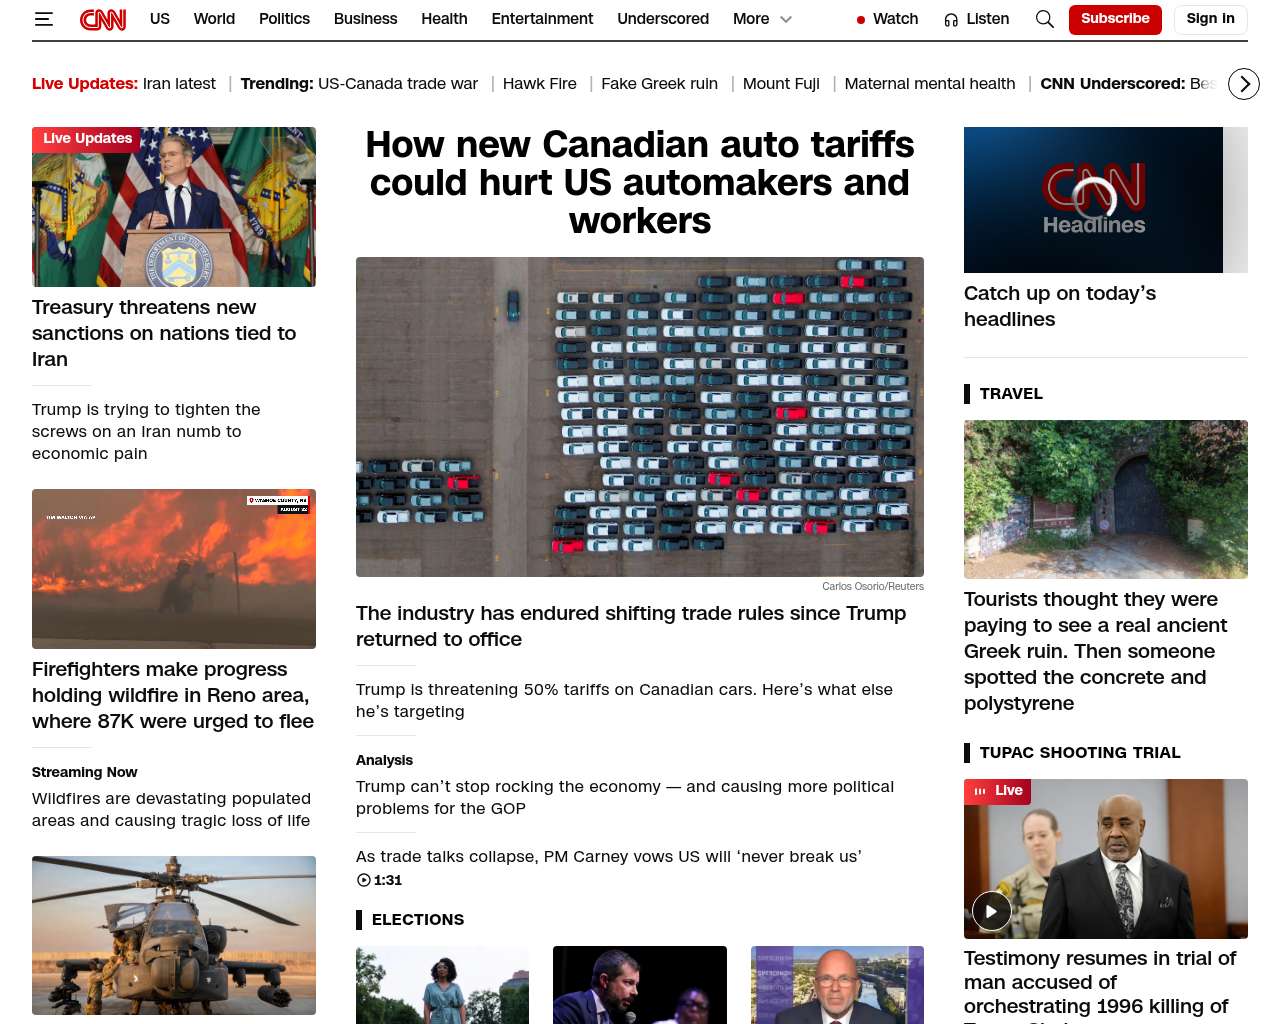Open the Treasury press conference thumbnail
The image size is (1280, 1024).
[174, 207]
